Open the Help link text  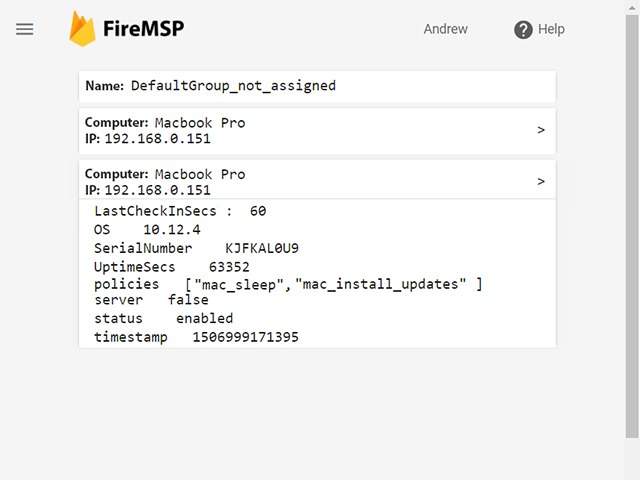click(x=551, y=29)
